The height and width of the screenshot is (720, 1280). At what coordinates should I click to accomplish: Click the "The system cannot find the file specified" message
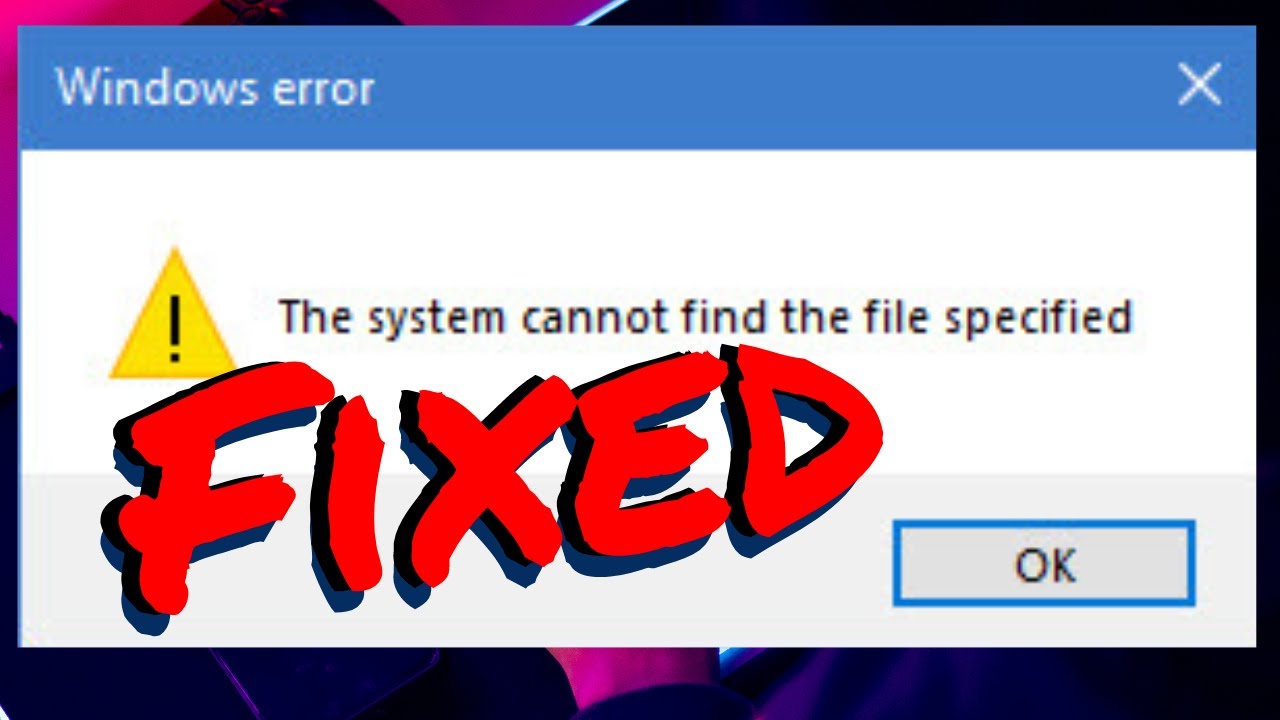point(705,319)
